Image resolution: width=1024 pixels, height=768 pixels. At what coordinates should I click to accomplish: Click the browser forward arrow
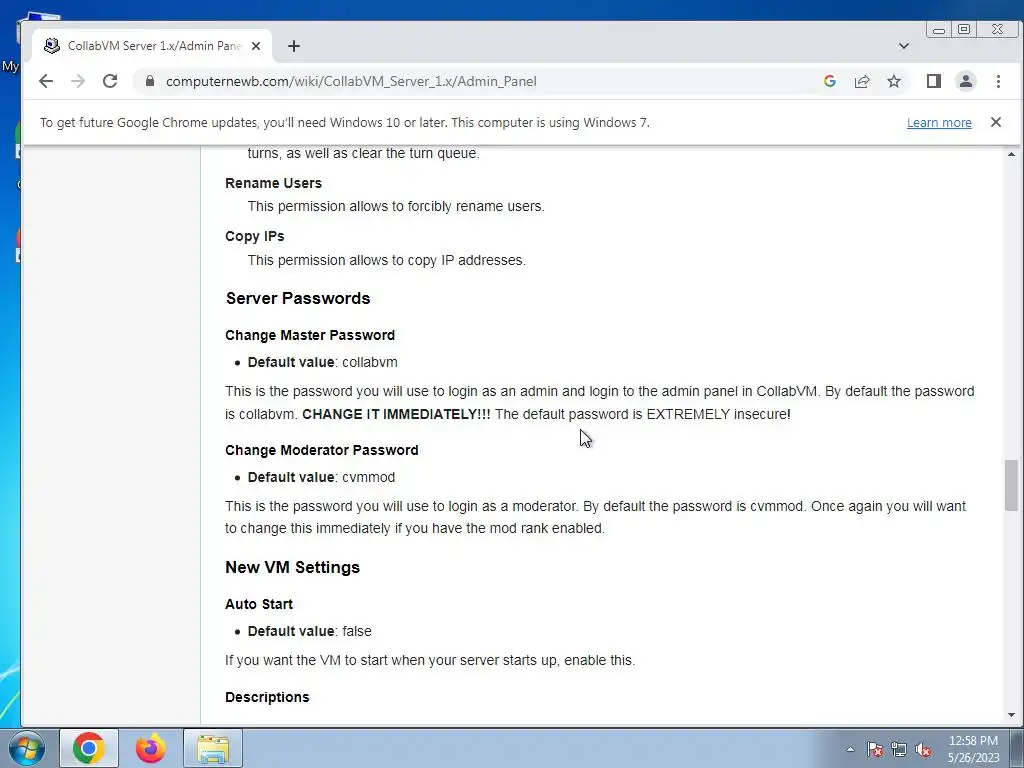click(78, 81)
